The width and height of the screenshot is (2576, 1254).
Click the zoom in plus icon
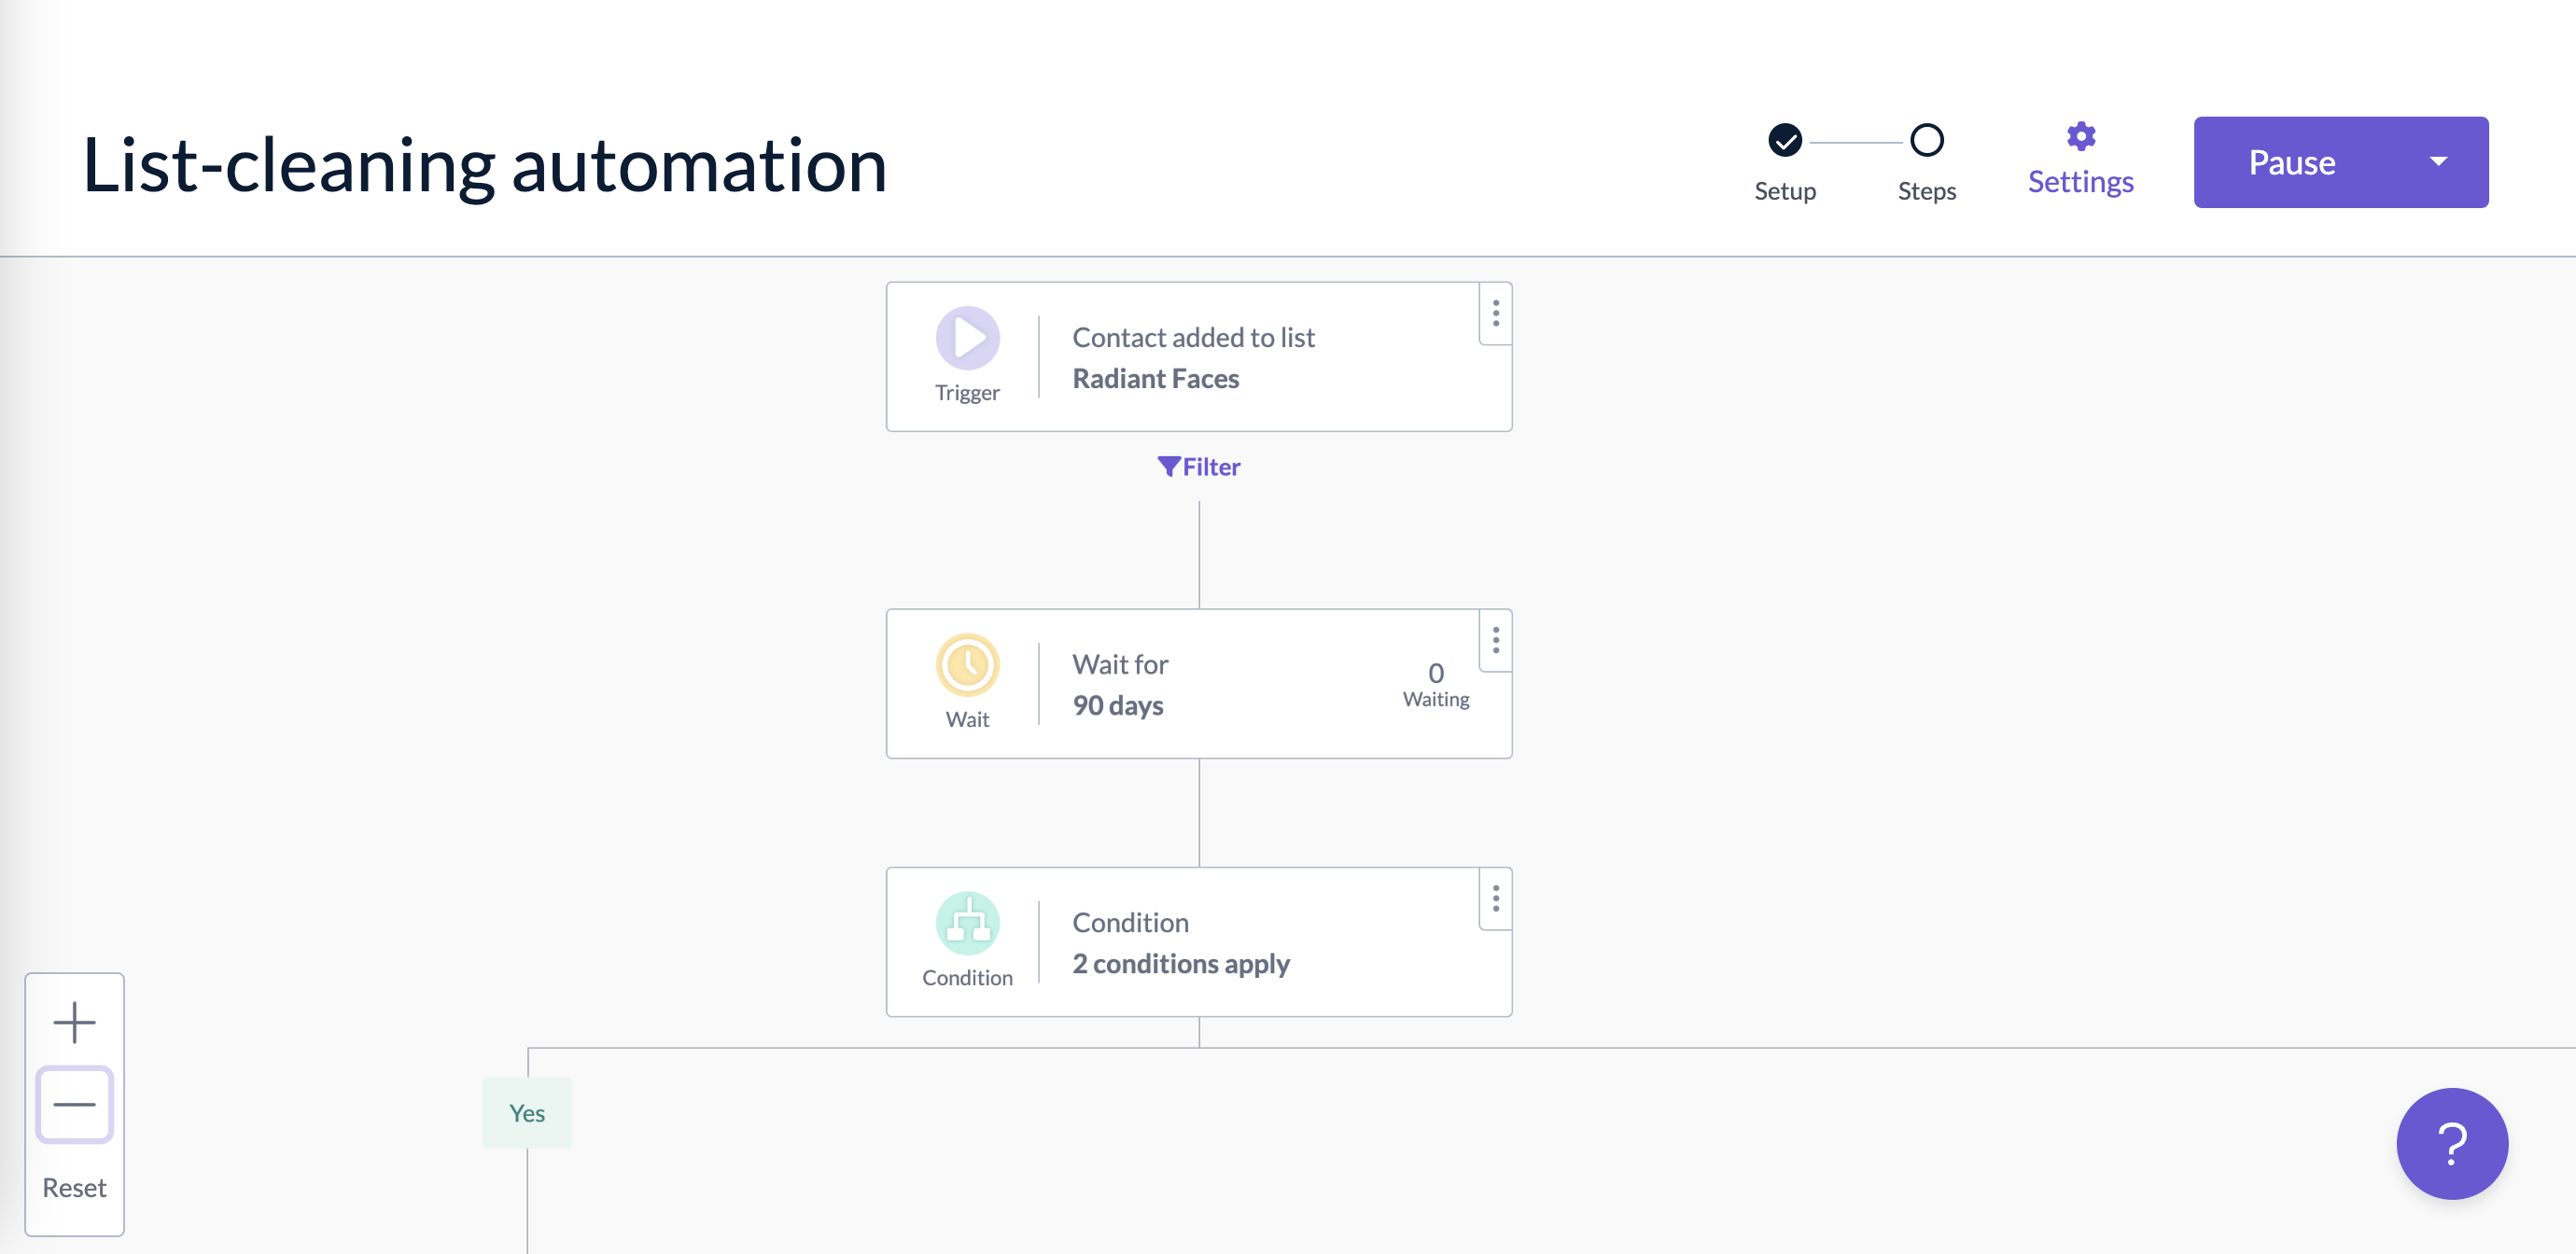[73, 1021]
